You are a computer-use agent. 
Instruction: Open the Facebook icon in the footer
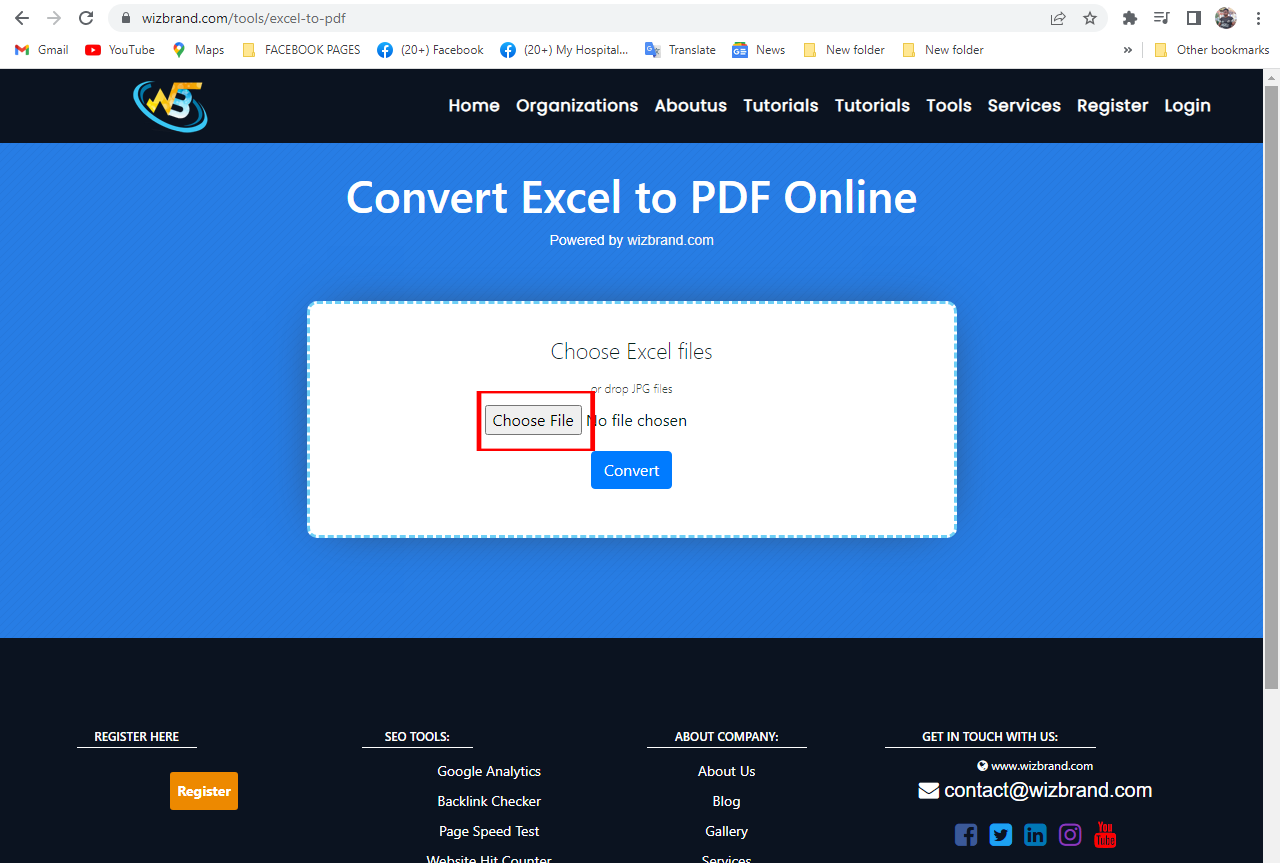(x=966, y=835)
